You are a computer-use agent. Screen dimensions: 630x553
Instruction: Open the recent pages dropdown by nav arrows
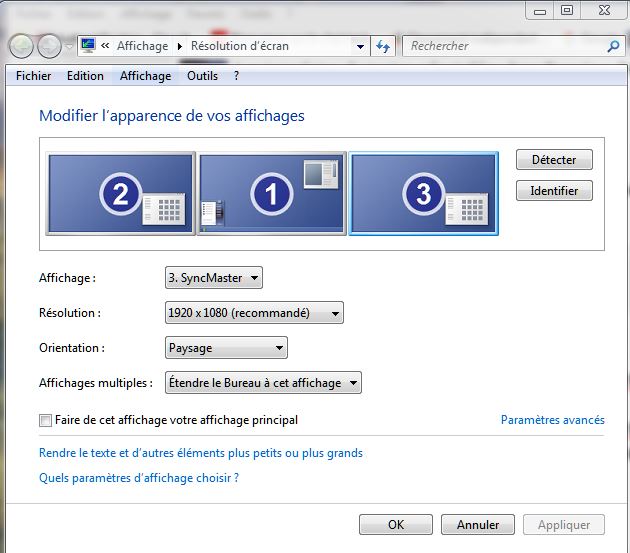click(x=69, y=47)
